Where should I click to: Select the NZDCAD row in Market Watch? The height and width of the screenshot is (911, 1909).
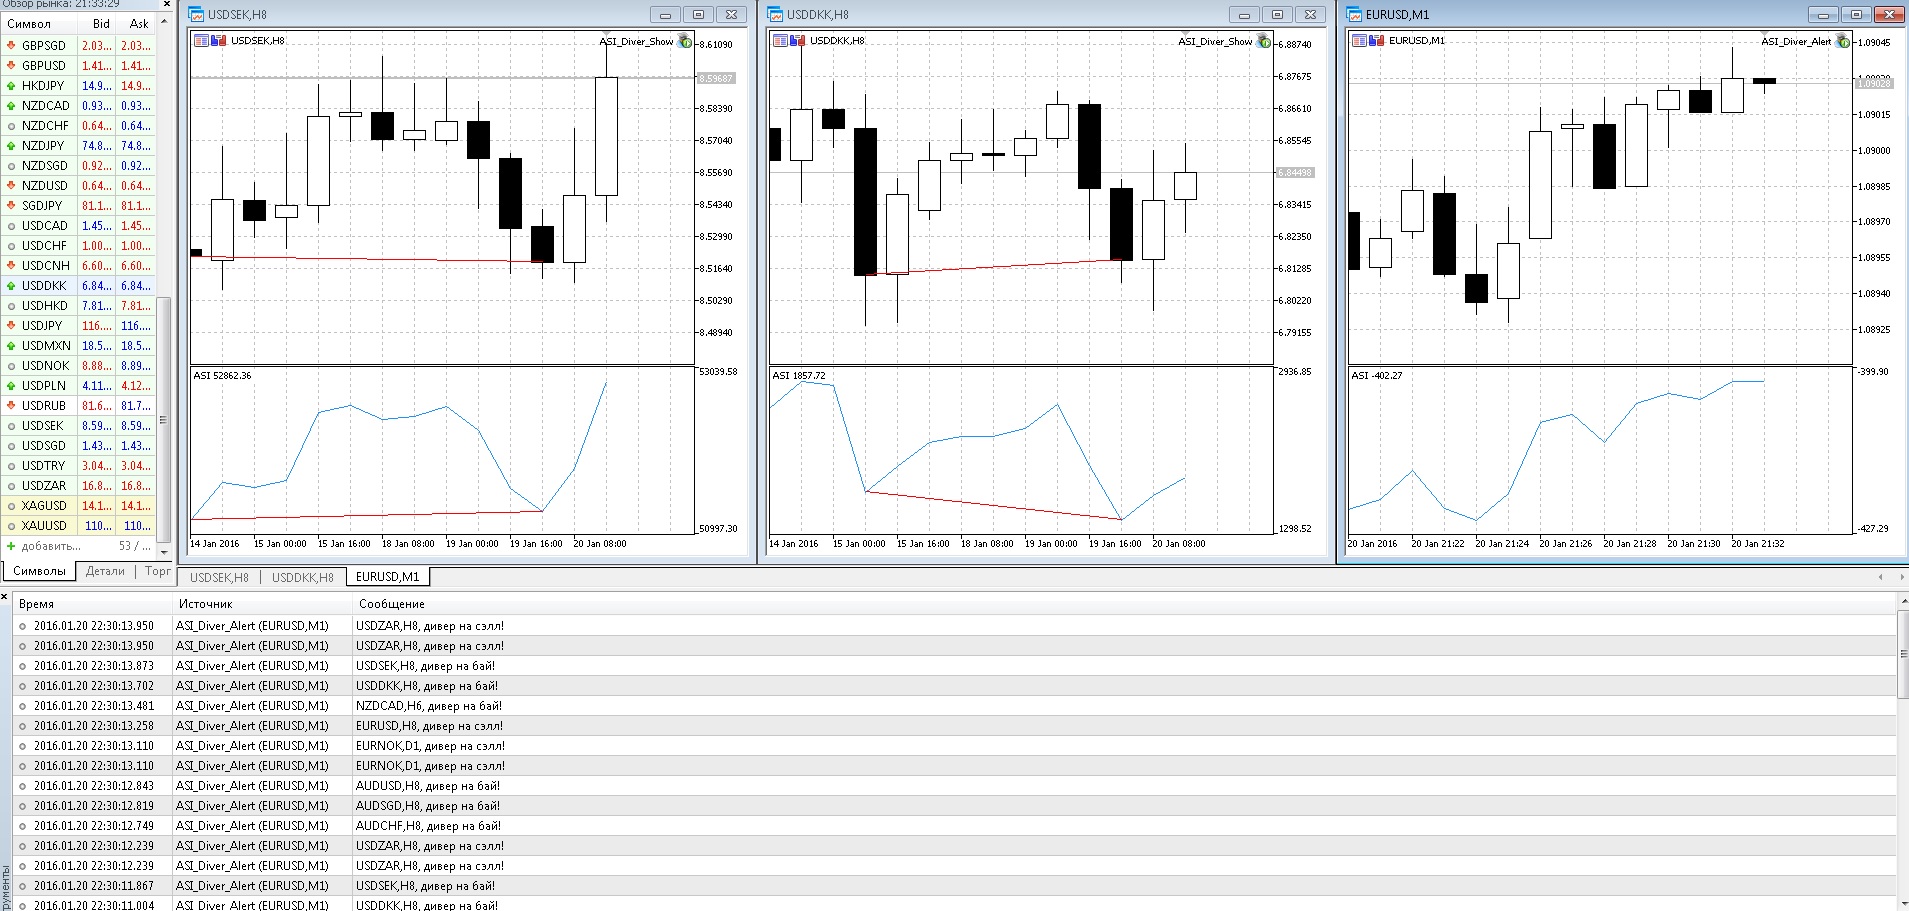[x=78, y=106]
